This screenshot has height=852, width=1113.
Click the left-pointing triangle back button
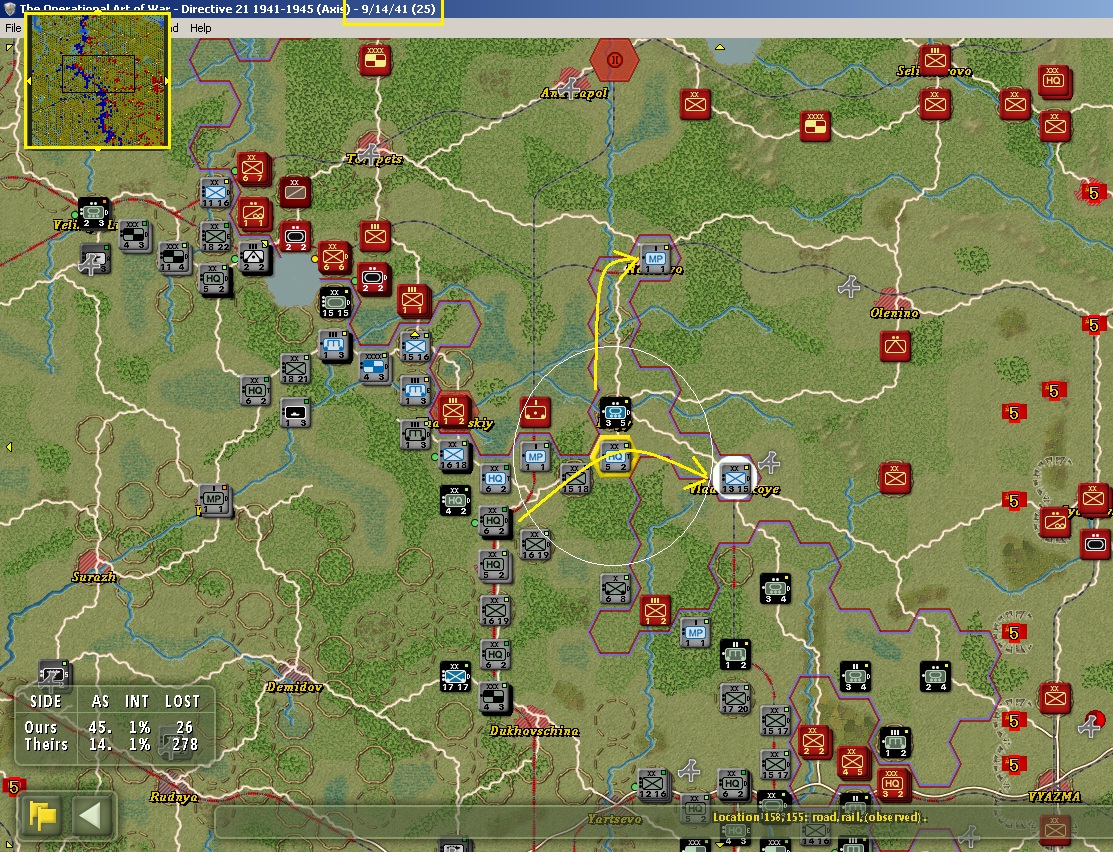tap(91, 816)
